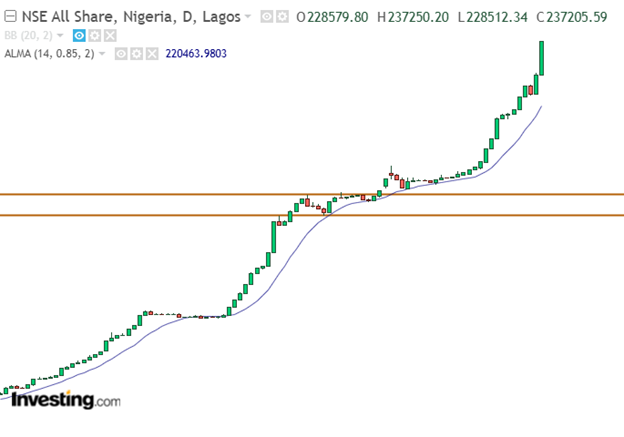Toggle visibility eye for NSE All Share series
624x437 pixels.
[266, 17]
